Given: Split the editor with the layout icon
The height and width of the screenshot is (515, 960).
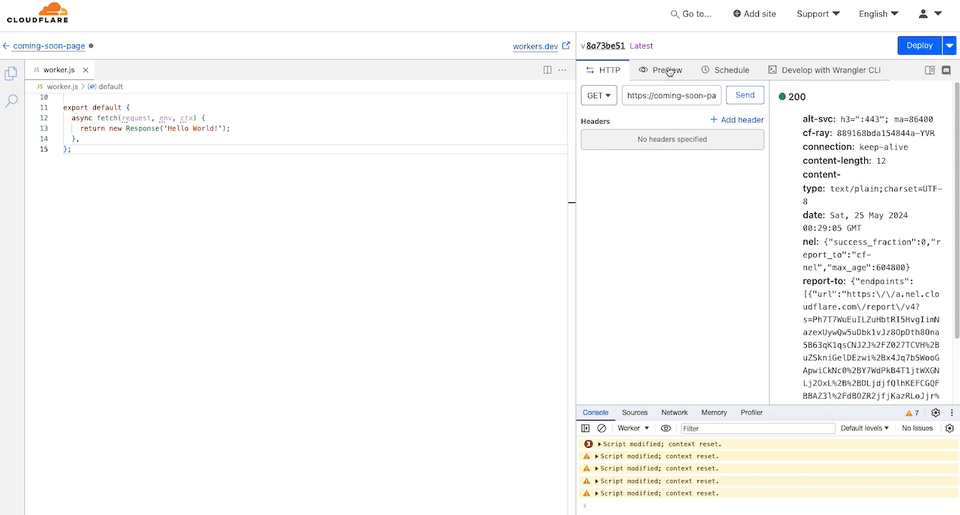Looking at the screenshot, I should click(547, 70).
